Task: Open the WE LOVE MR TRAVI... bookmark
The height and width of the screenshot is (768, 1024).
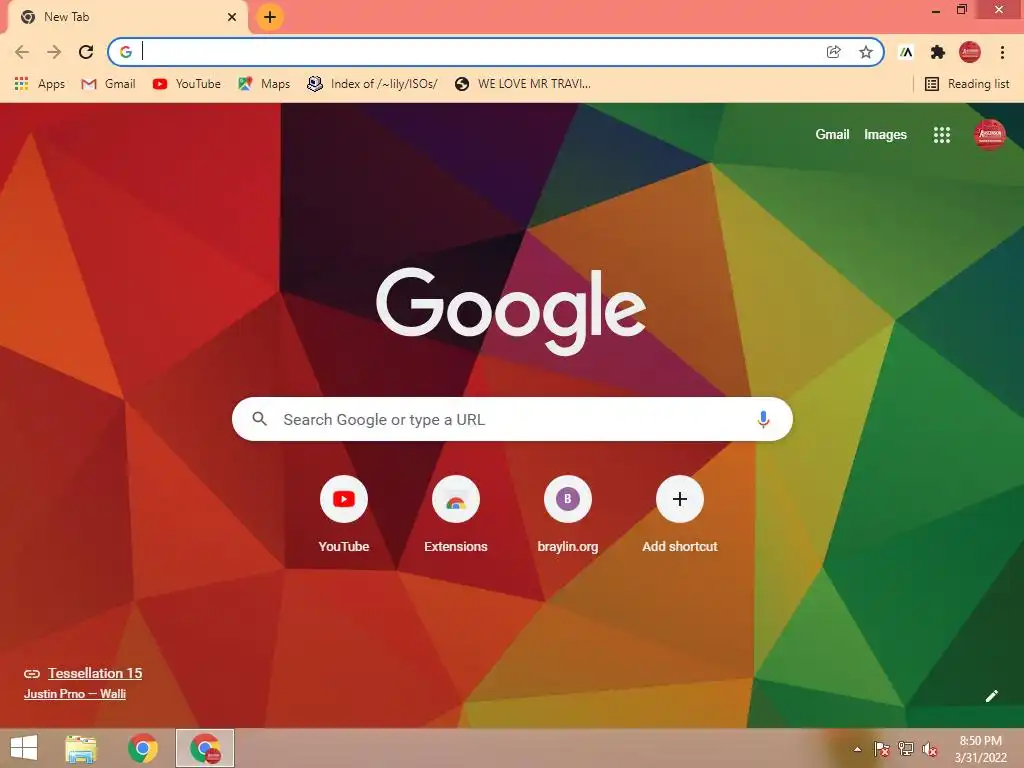Action: point(522,84)
